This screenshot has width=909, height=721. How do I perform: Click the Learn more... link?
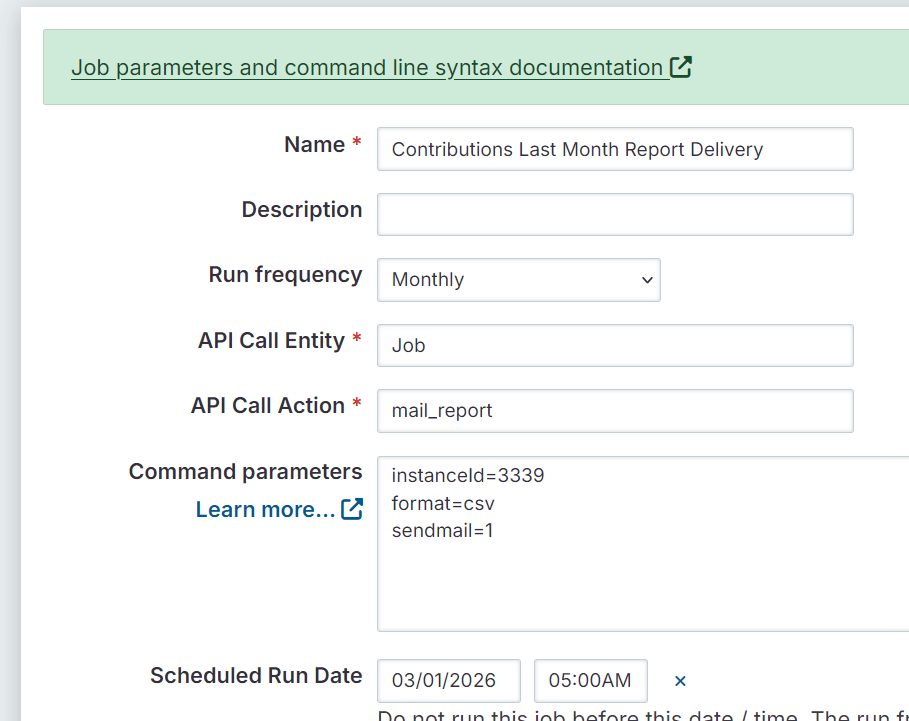tap(265, 510)
